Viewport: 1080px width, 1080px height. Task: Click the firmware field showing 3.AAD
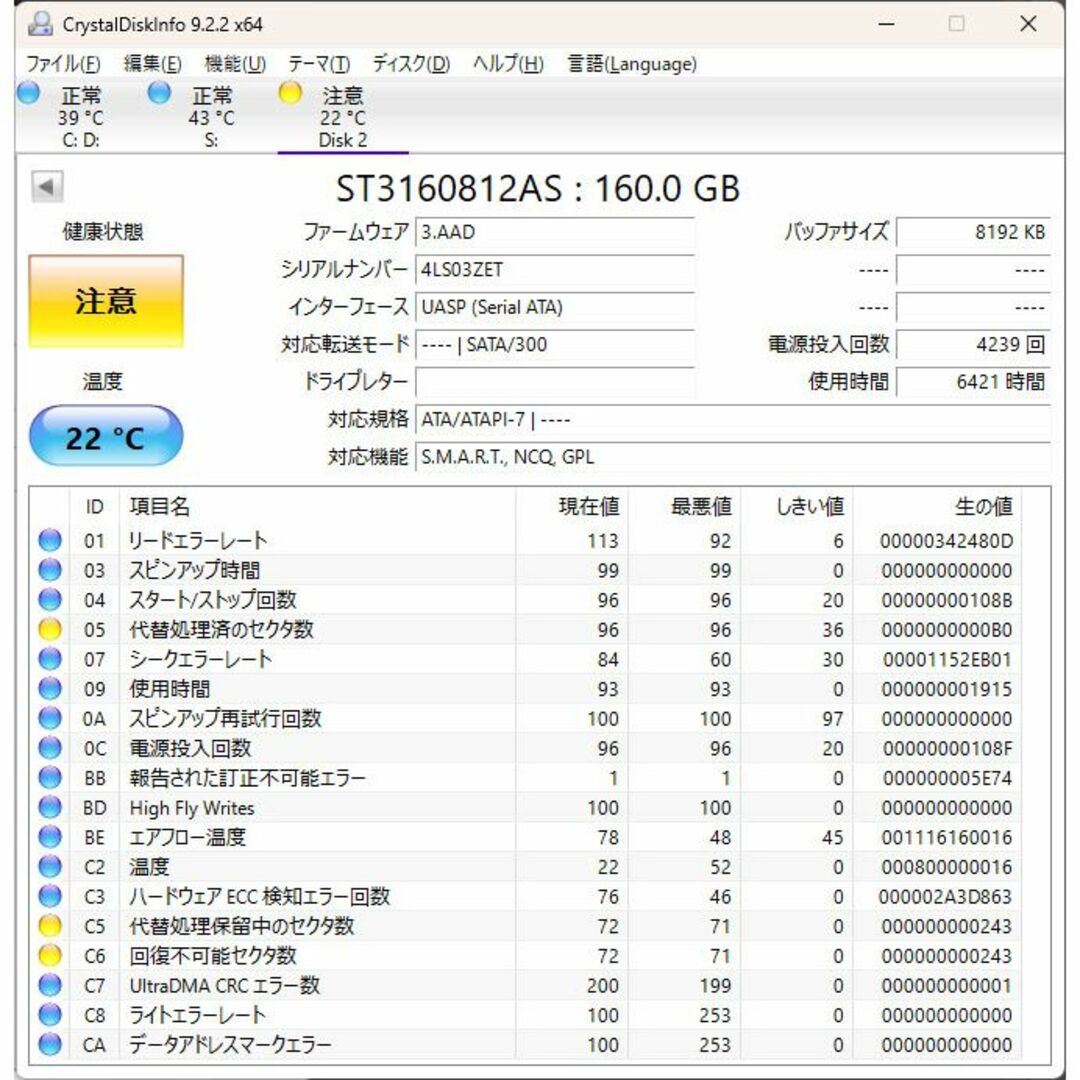555,232
